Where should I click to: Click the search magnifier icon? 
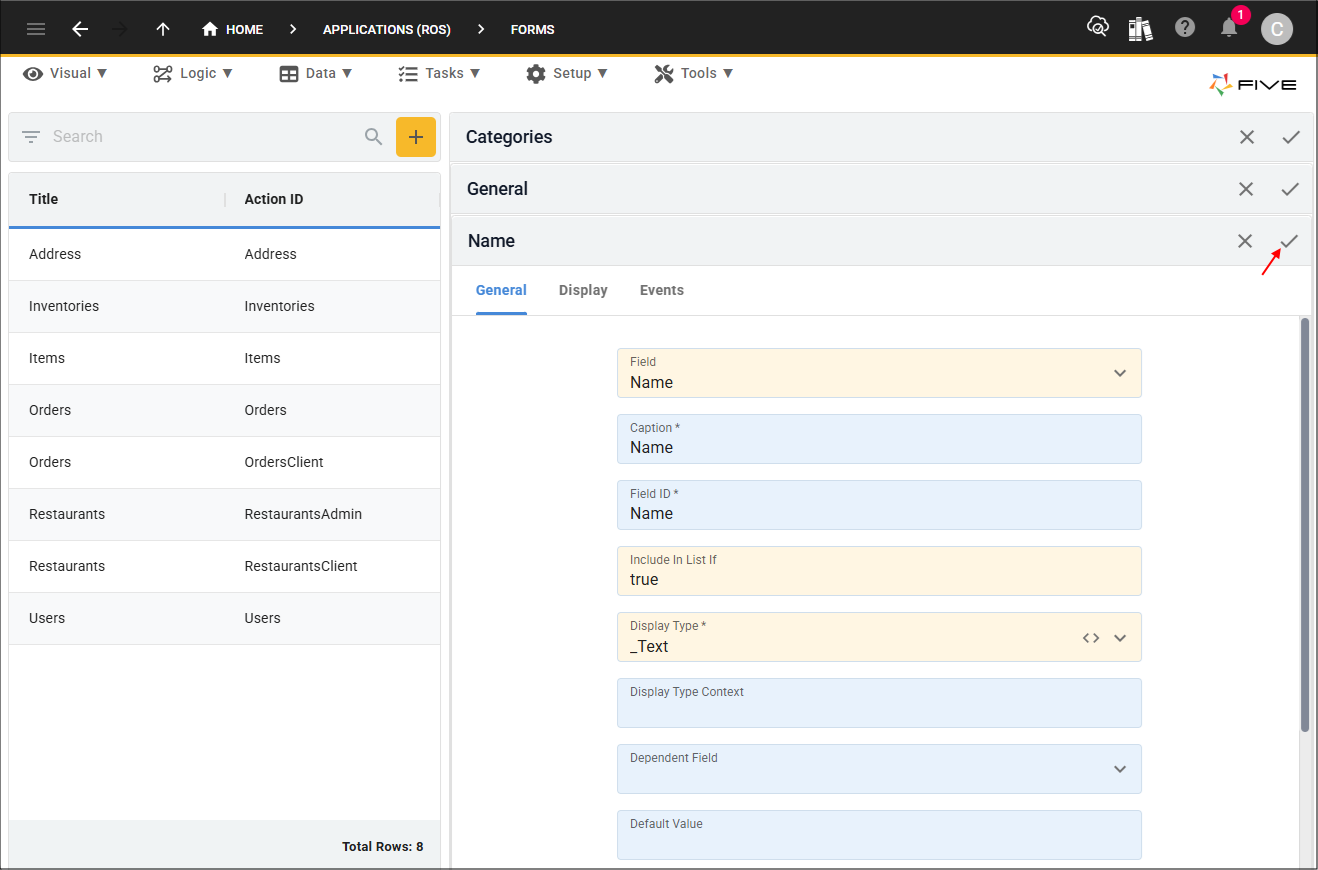coord(374,137)
